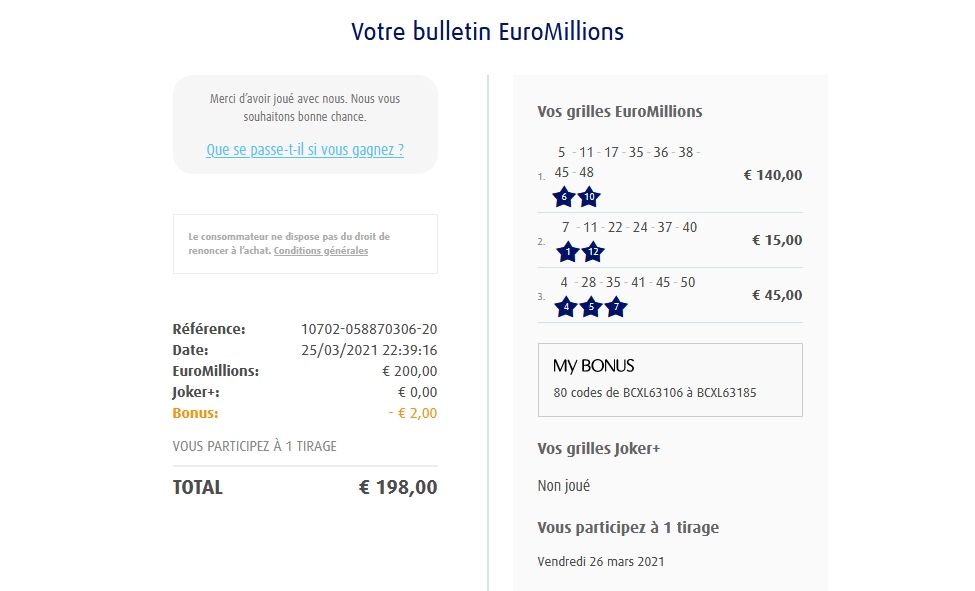The image size is (975, 591).
Task: Click the reference number 10702-058870306-20
Action: 369,329
